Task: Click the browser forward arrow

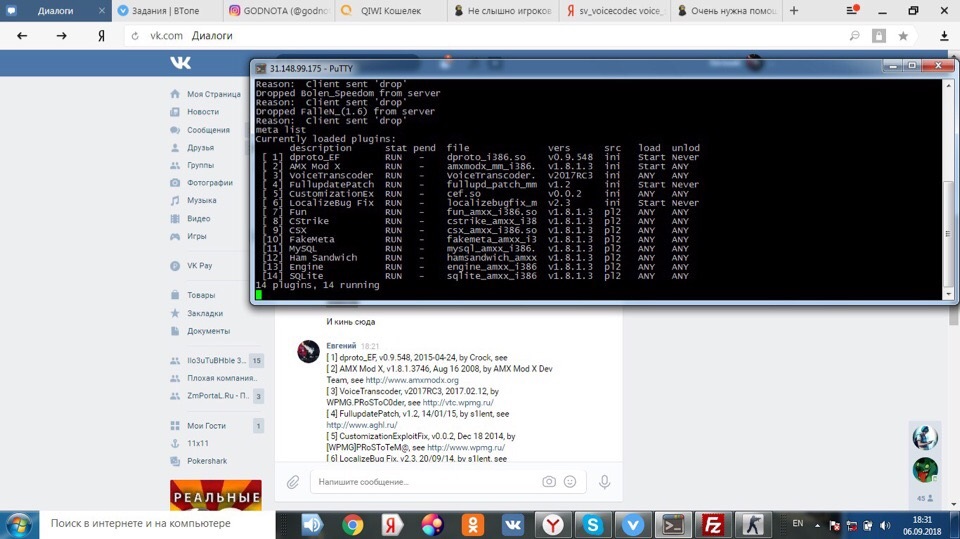Action: coord(61,36)
